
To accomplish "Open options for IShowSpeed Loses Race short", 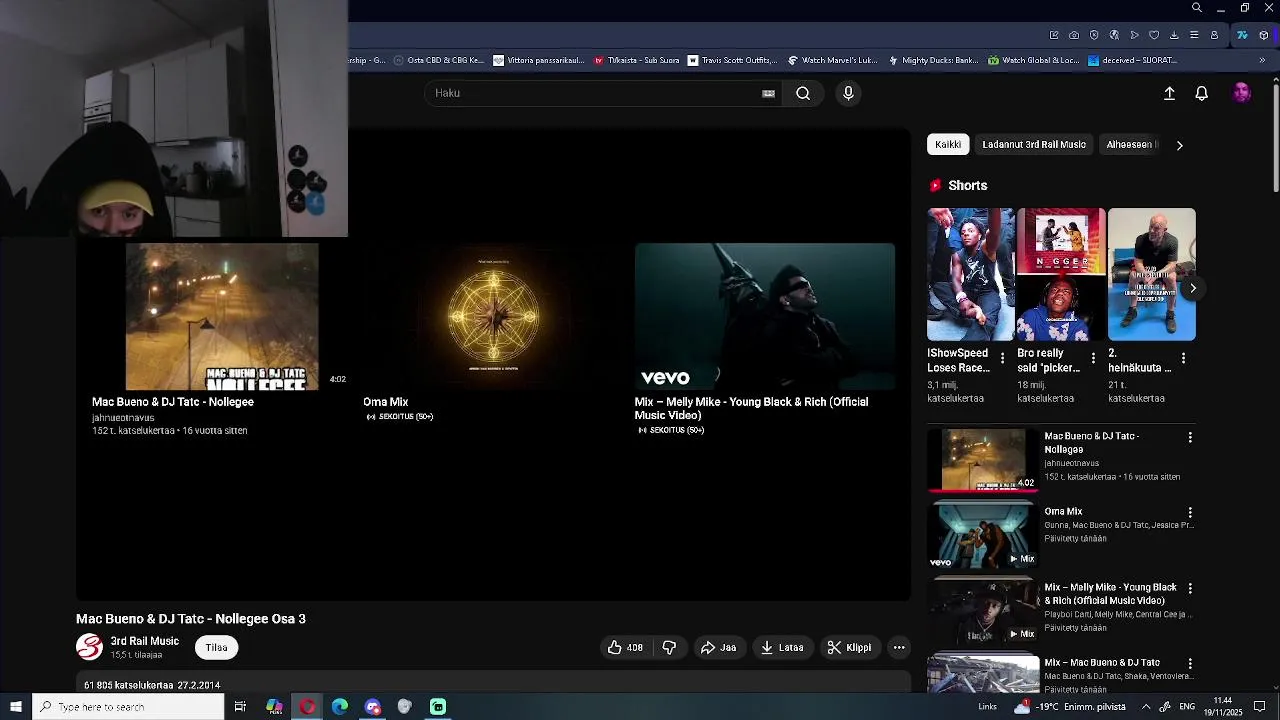I will click(x=1002, y=358).
